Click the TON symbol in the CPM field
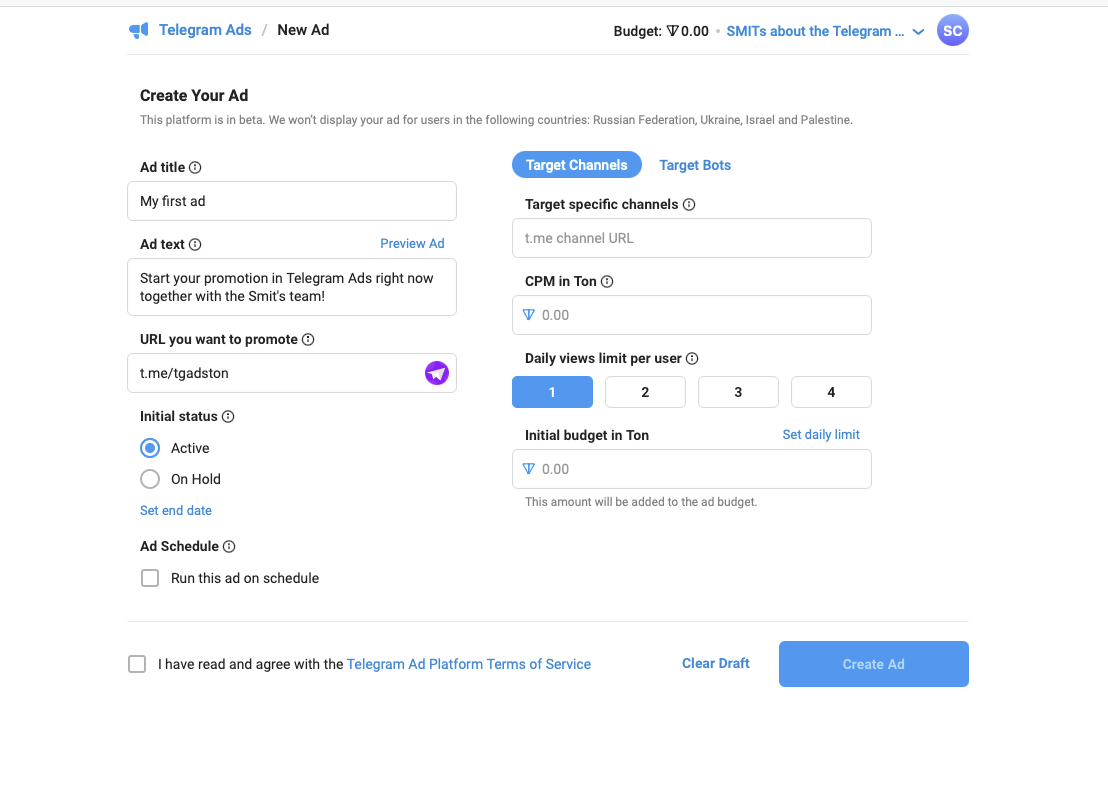The image size is (1108, 788). (x=529, y=314)
